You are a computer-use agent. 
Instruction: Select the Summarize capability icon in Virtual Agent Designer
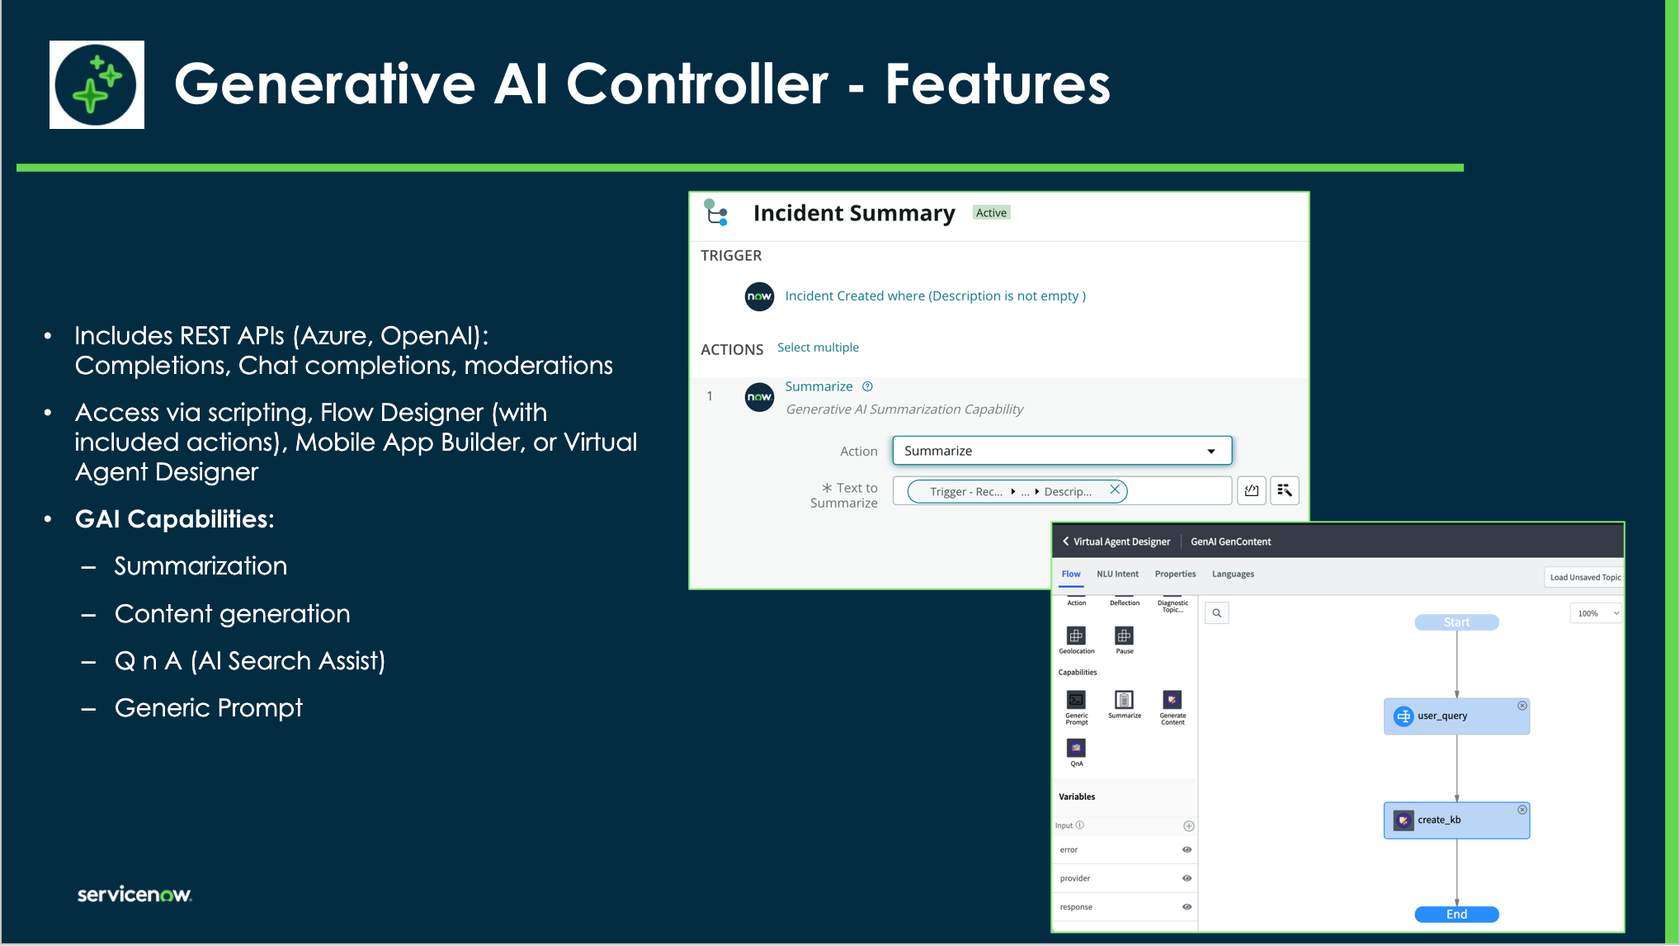click(x=1124, y=700)
